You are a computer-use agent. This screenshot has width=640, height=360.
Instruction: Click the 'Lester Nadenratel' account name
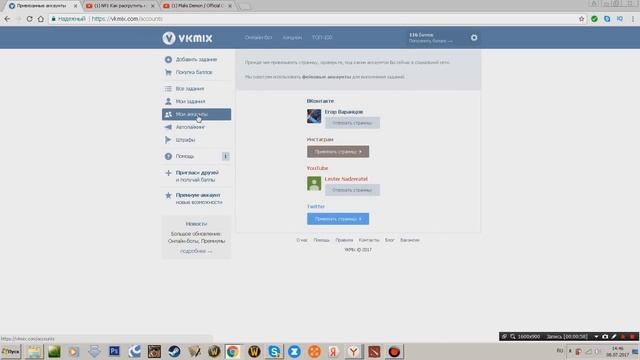point(346,179)
